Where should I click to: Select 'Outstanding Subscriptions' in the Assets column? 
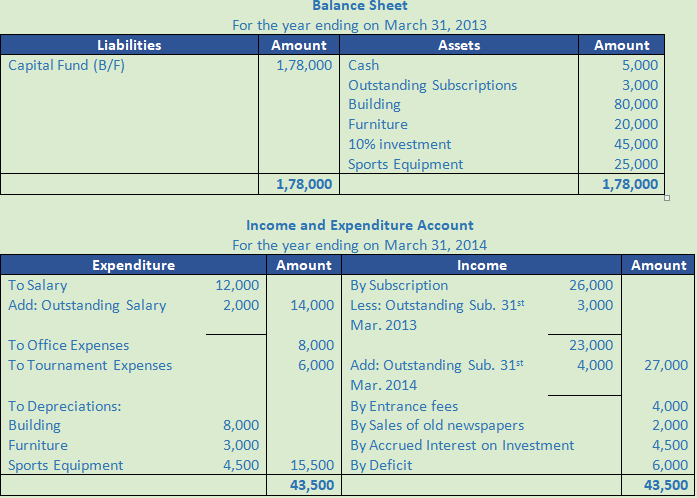[433, 85]
